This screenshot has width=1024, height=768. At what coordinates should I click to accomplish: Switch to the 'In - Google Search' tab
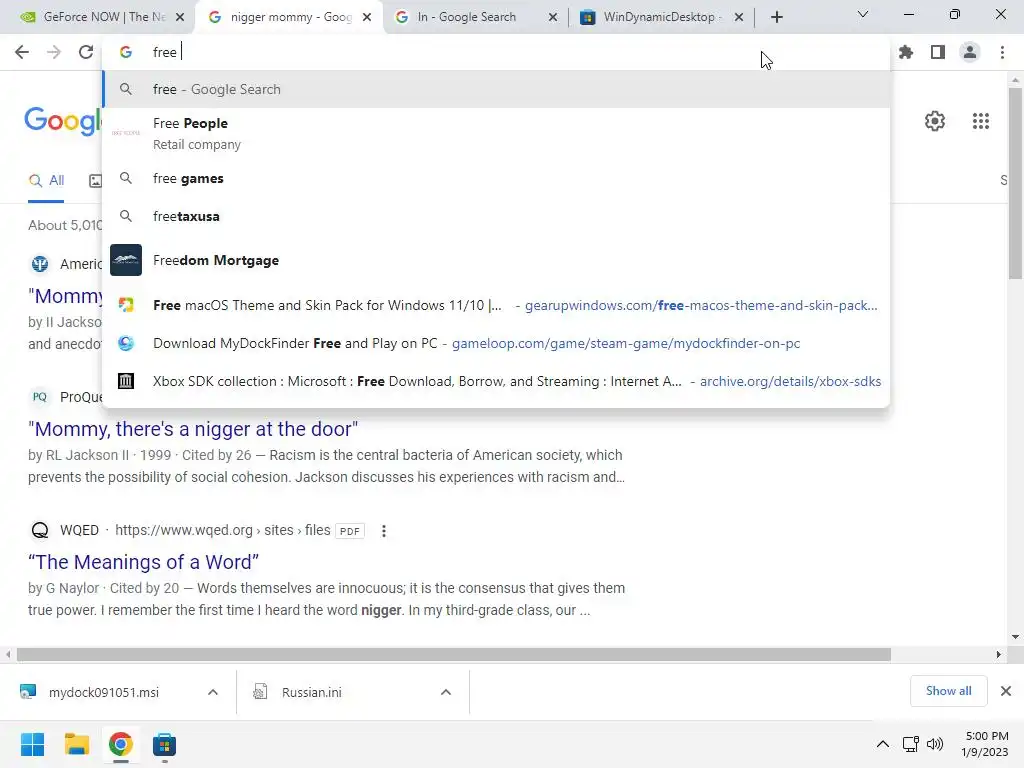click(475, 17)
